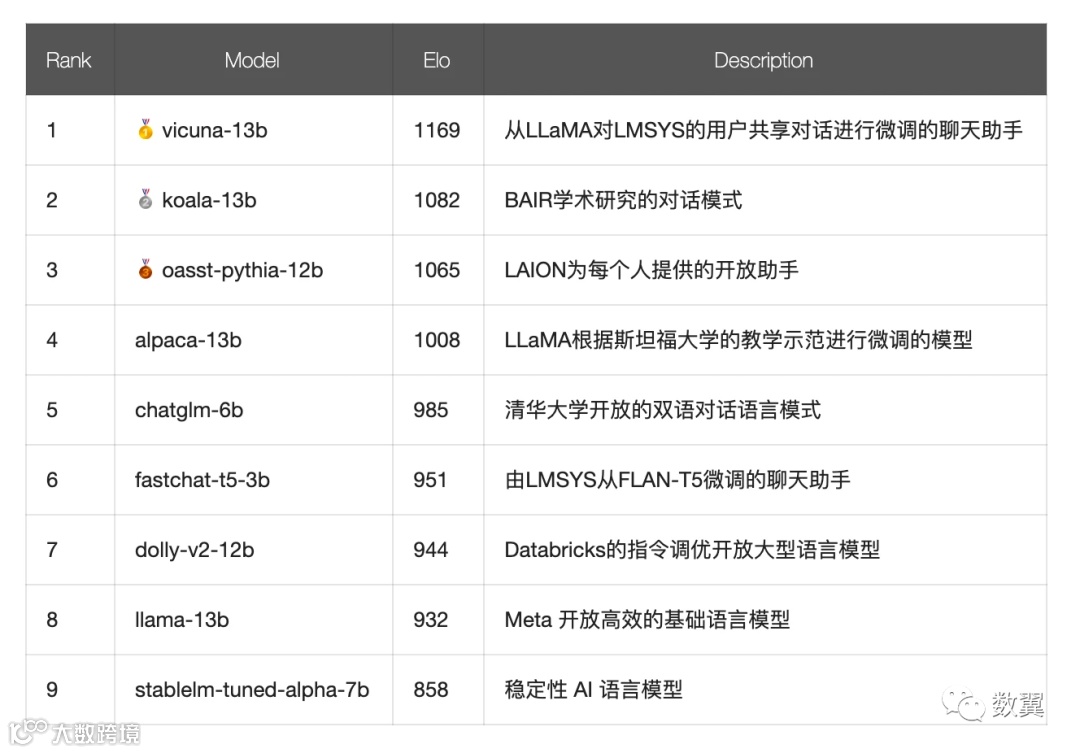Click the Elo score 985
The image size is (1080, 753).
coord(430,410)
